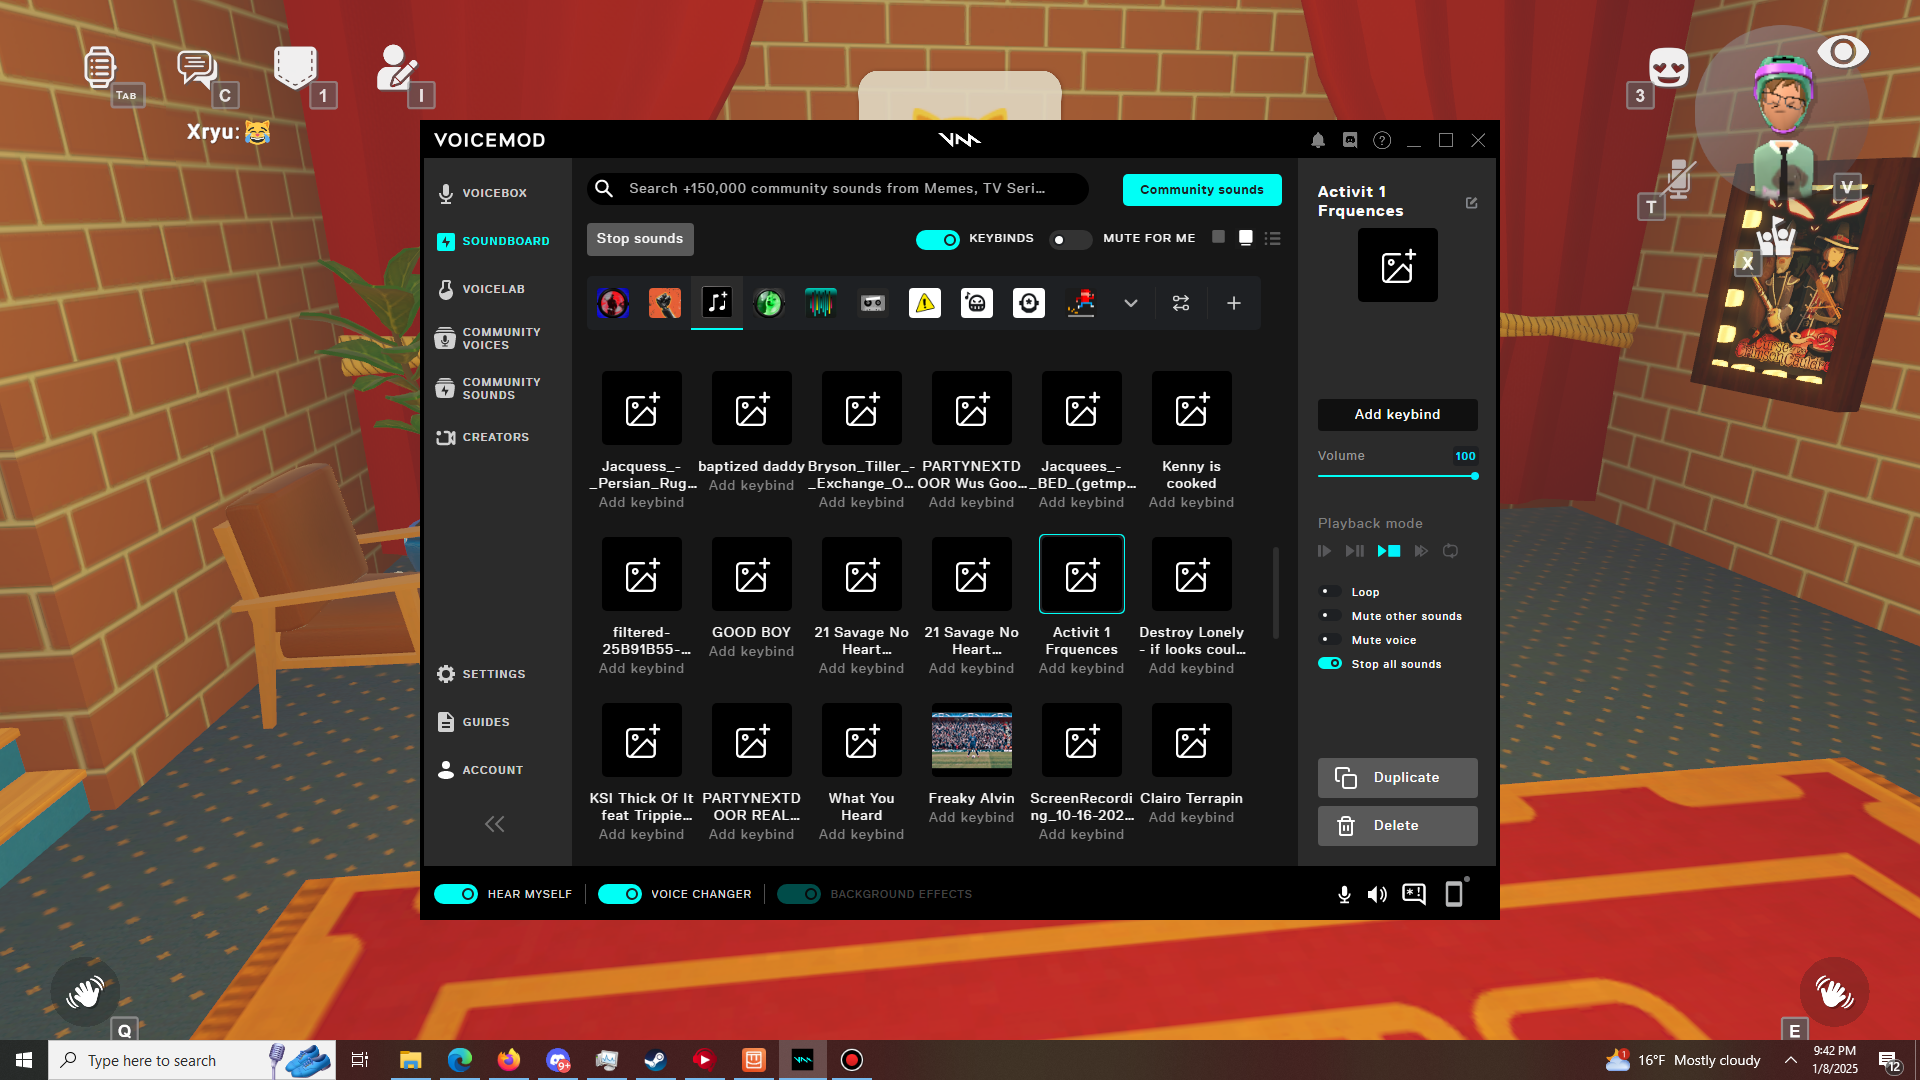The width and height of the screenshot is (1920, 1080).
Task: Open the warning sign soundboard profile
Action: [925, 303]
